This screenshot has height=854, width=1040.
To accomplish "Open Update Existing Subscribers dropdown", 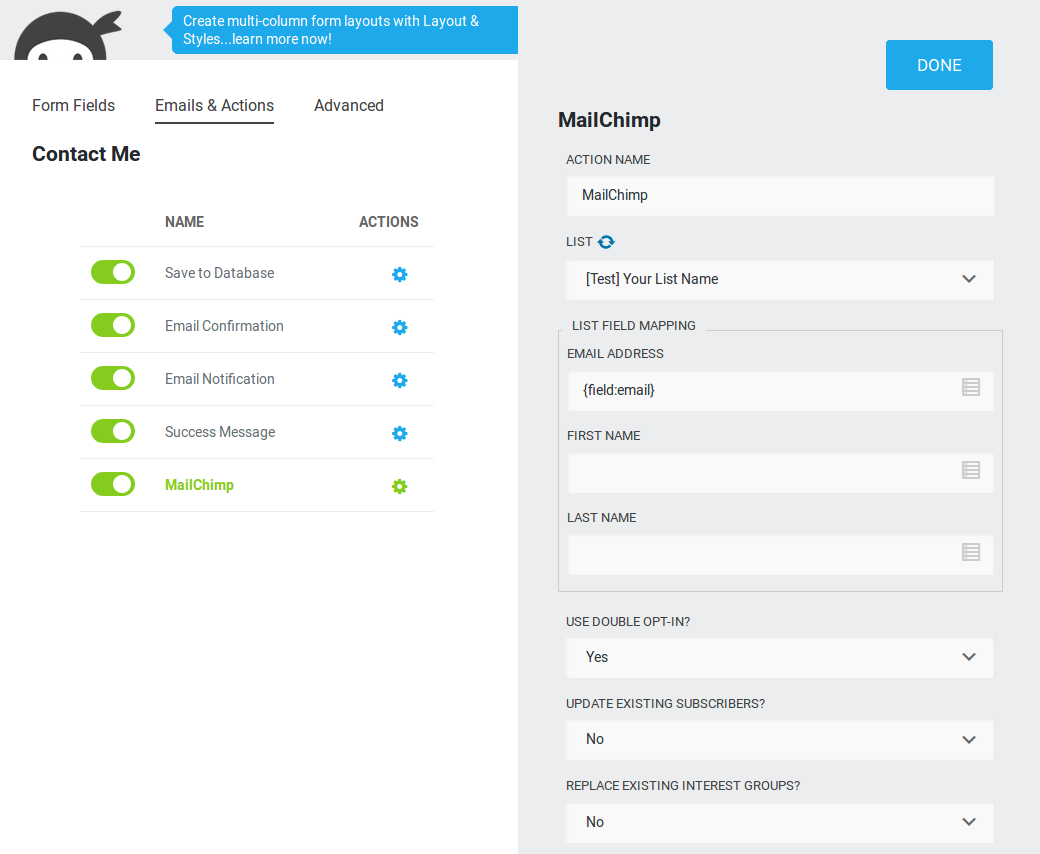I will 780,739.
